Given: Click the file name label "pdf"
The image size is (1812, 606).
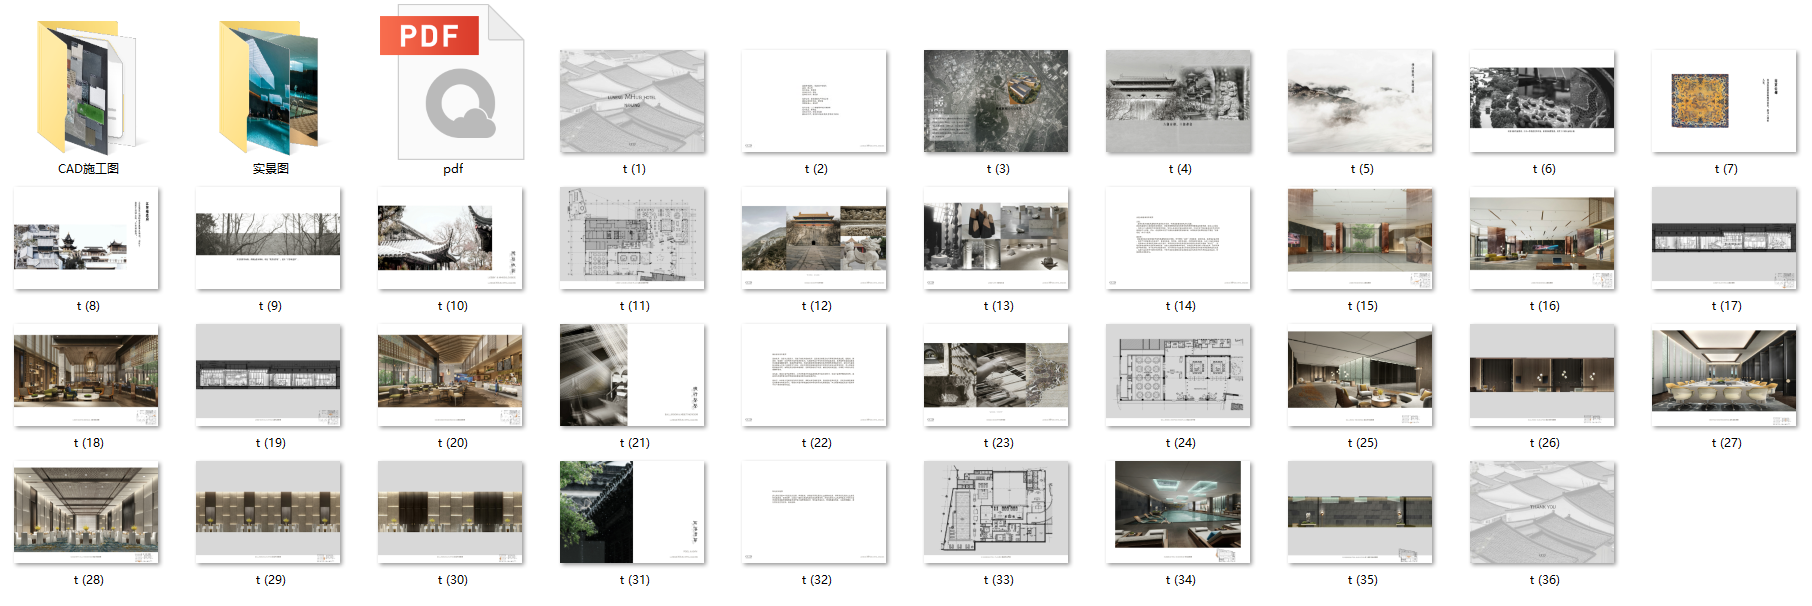Looking at the screenshot, I should click(453, 169).
